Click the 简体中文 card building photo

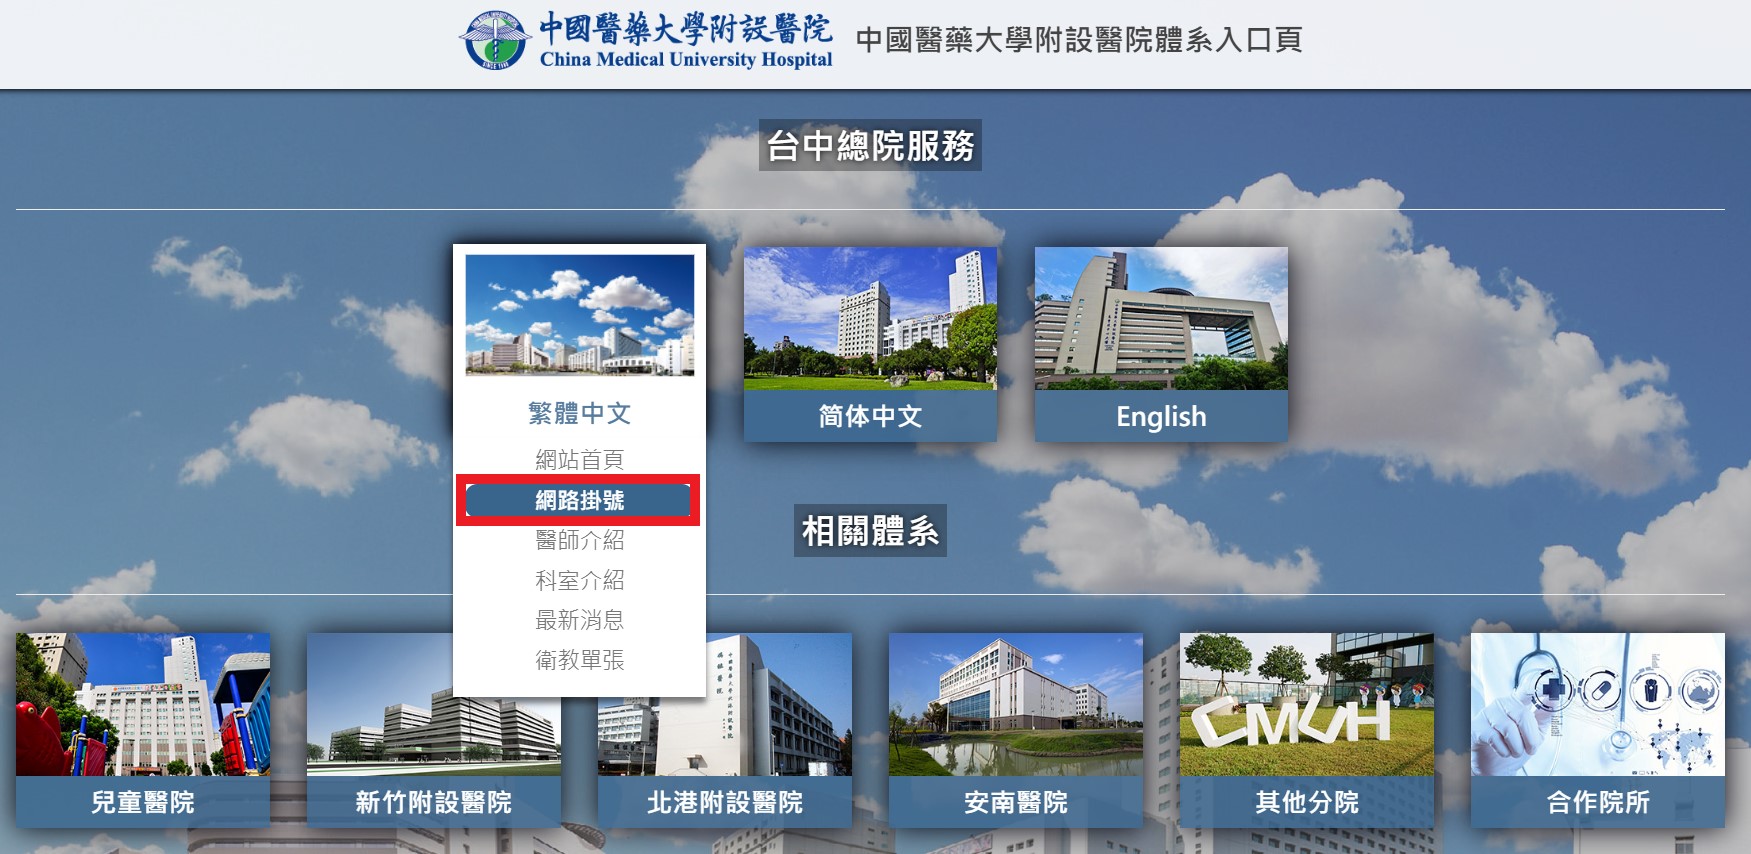click(x=870, y=318)
